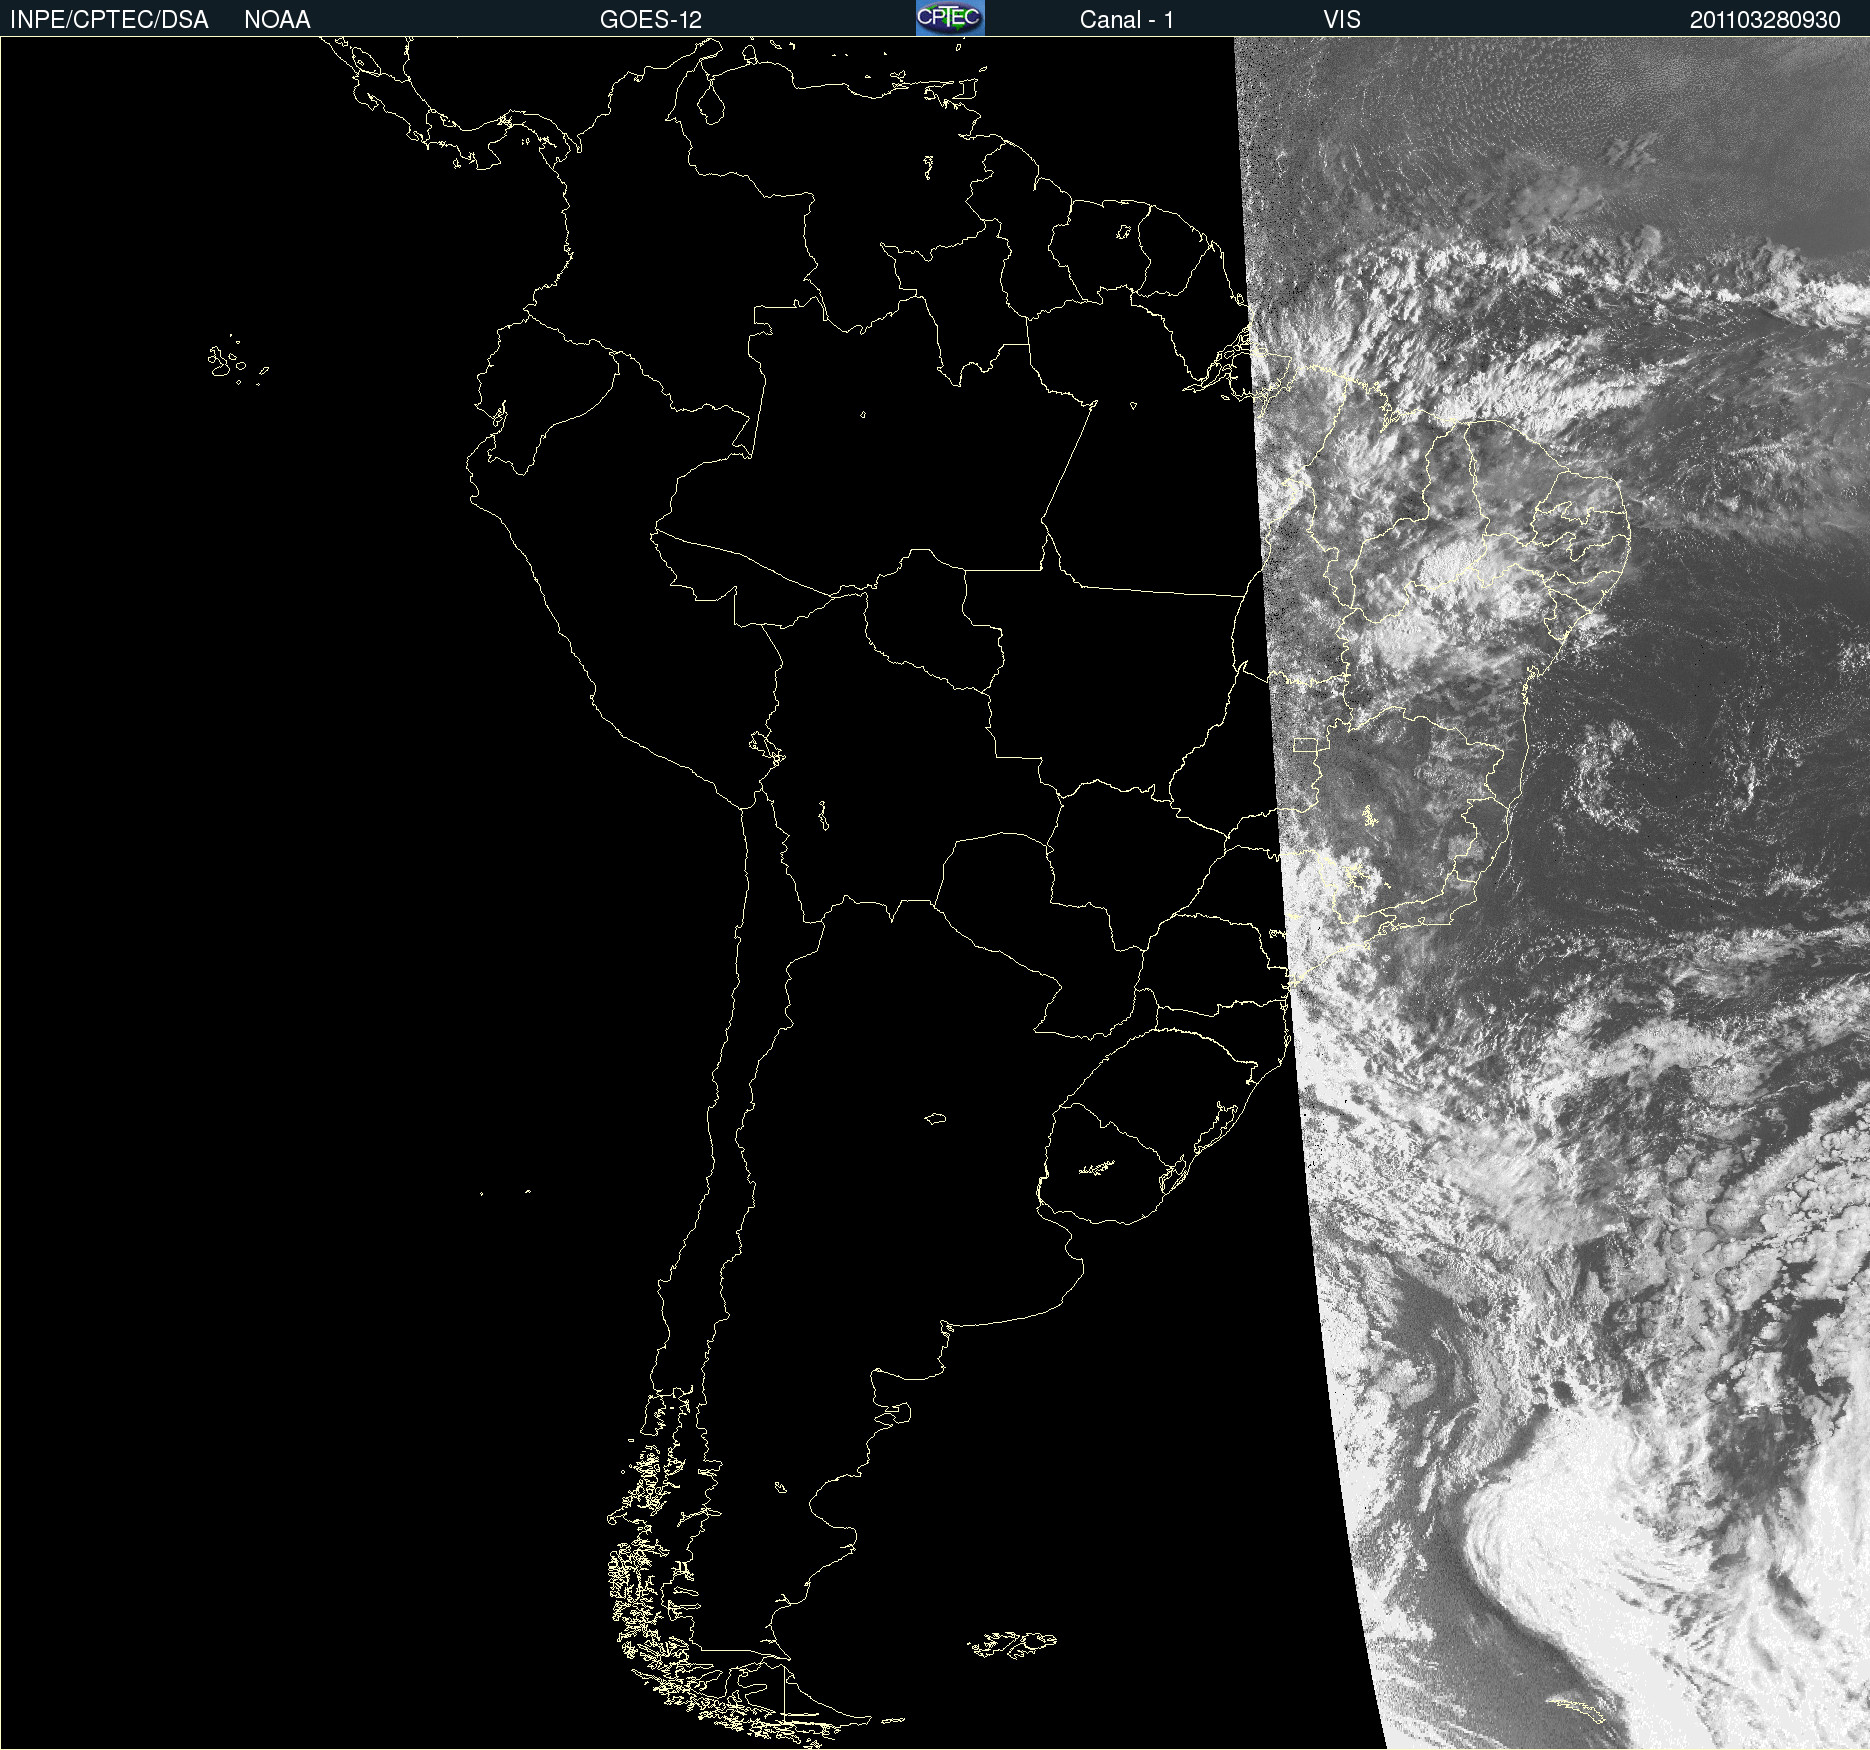
Task: Click the NOAA label in header
Action: coord(277,20)
